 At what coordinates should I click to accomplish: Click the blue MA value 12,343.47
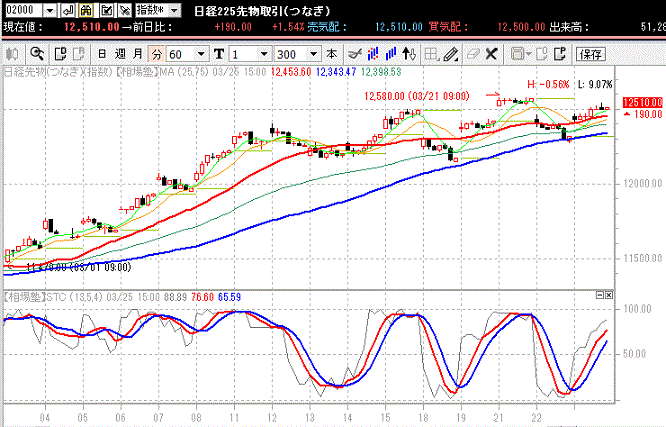point(336,72)
